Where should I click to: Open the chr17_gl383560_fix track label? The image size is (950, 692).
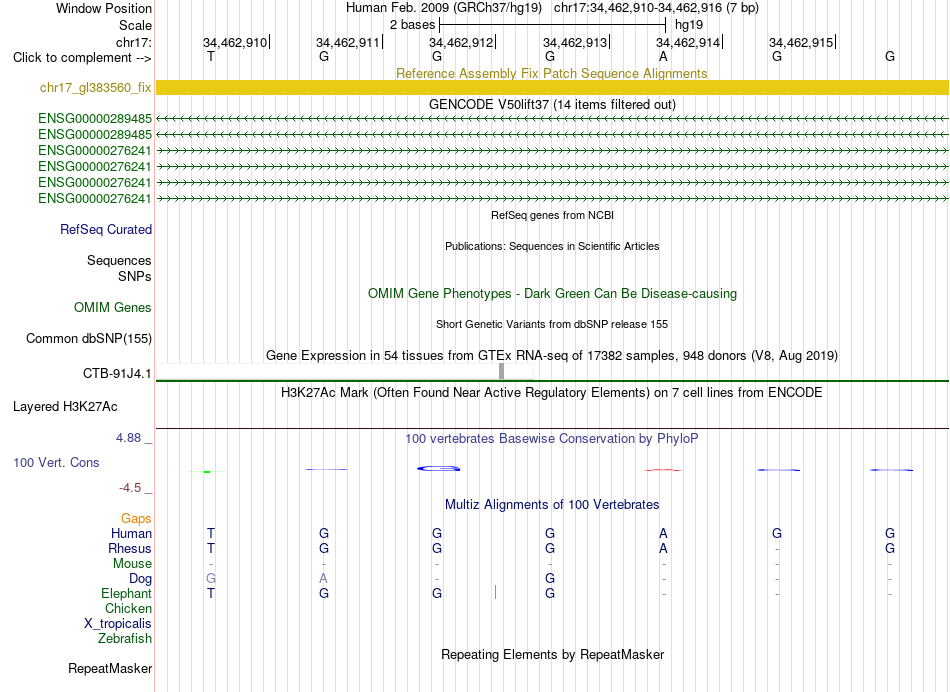coord(96,87)
